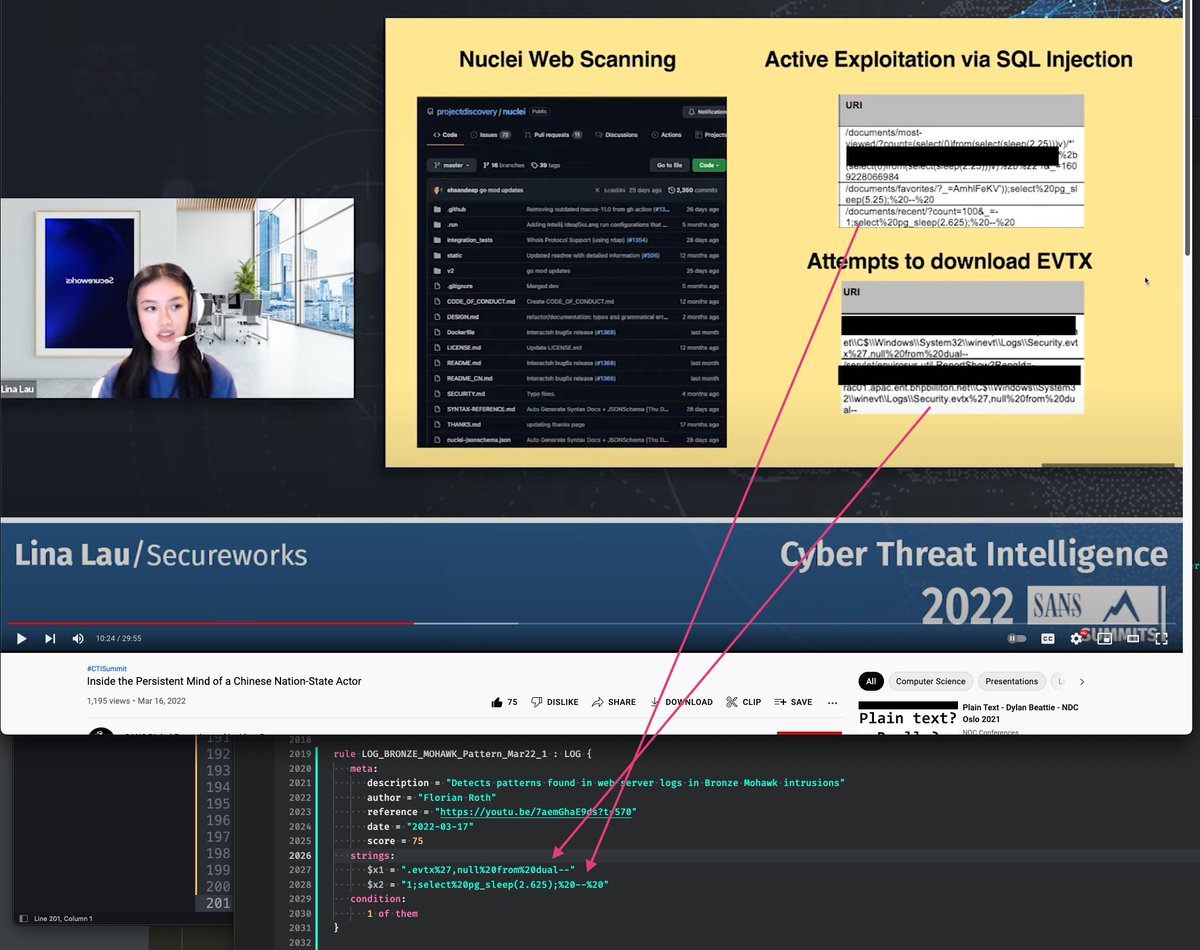Screen dimensions: 1200x950
Task: Click the $x2 string definition line
Action: [x=488, y=885]
